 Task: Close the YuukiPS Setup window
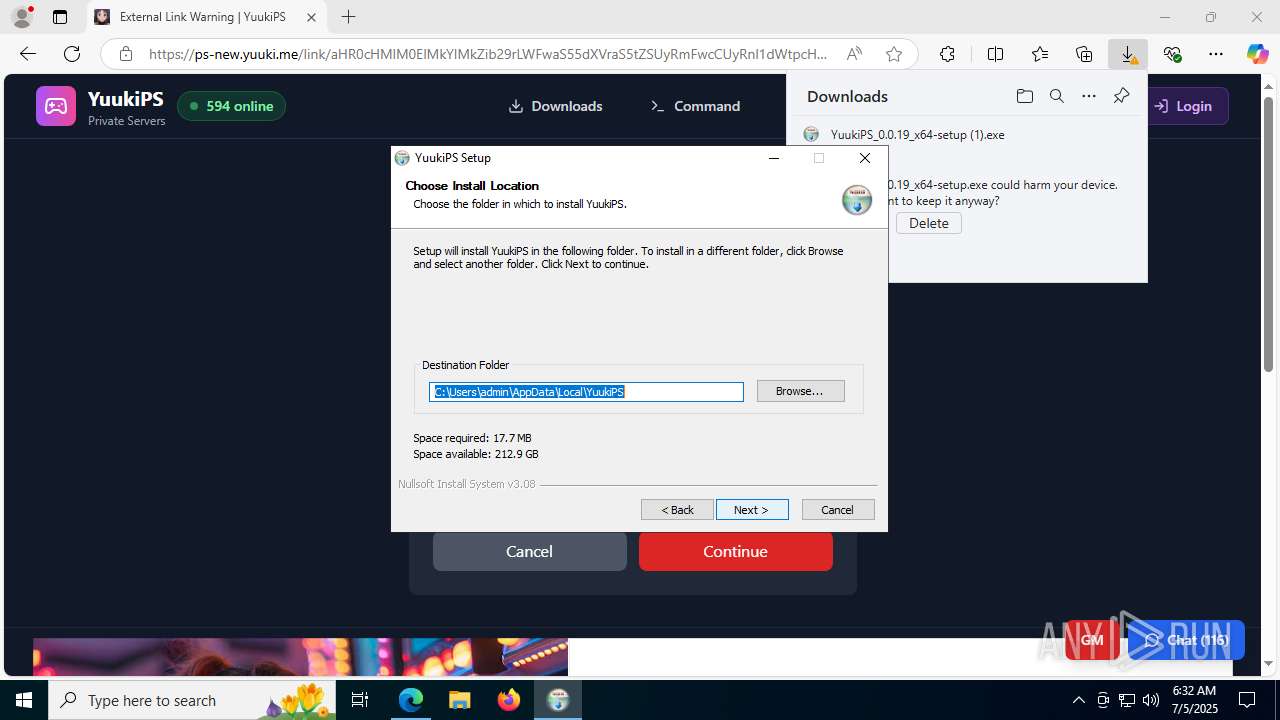[x=865, y=158]
